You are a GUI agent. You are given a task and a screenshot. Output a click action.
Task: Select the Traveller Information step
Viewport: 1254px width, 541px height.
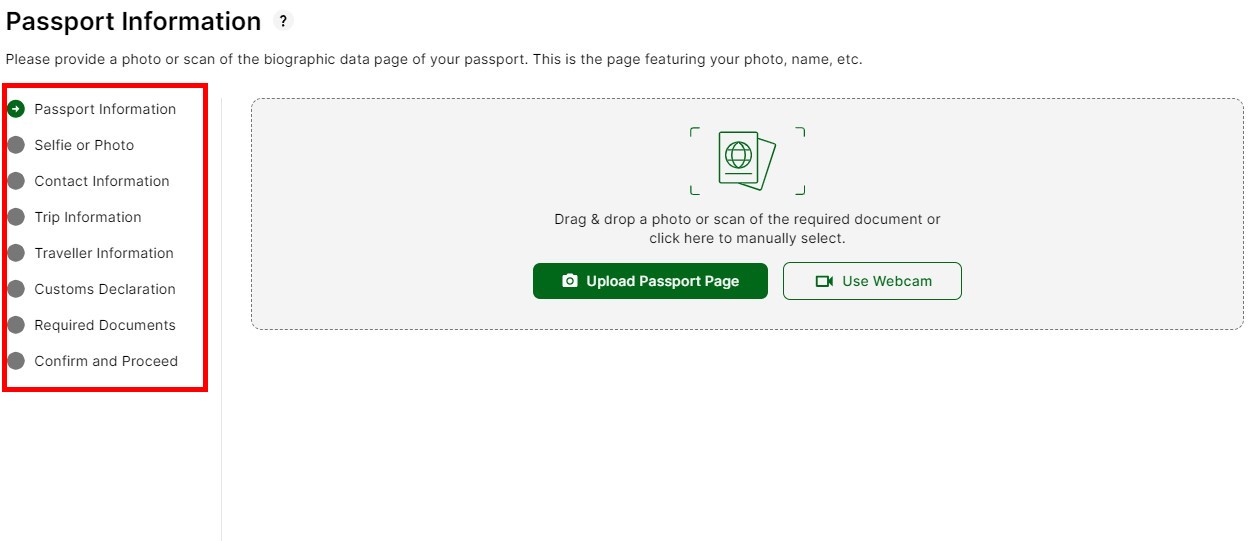[104, 253]
